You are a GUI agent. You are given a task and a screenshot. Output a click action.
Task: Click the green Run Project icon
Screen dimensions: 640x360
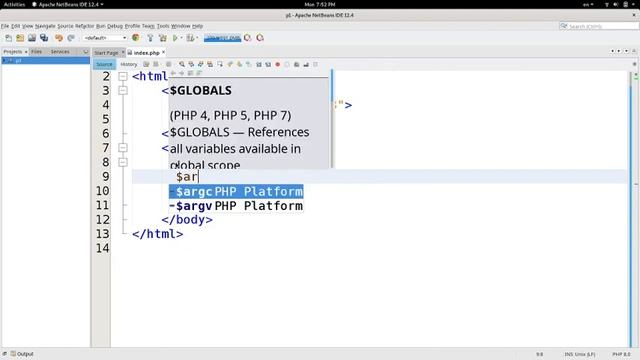point(175,38)
